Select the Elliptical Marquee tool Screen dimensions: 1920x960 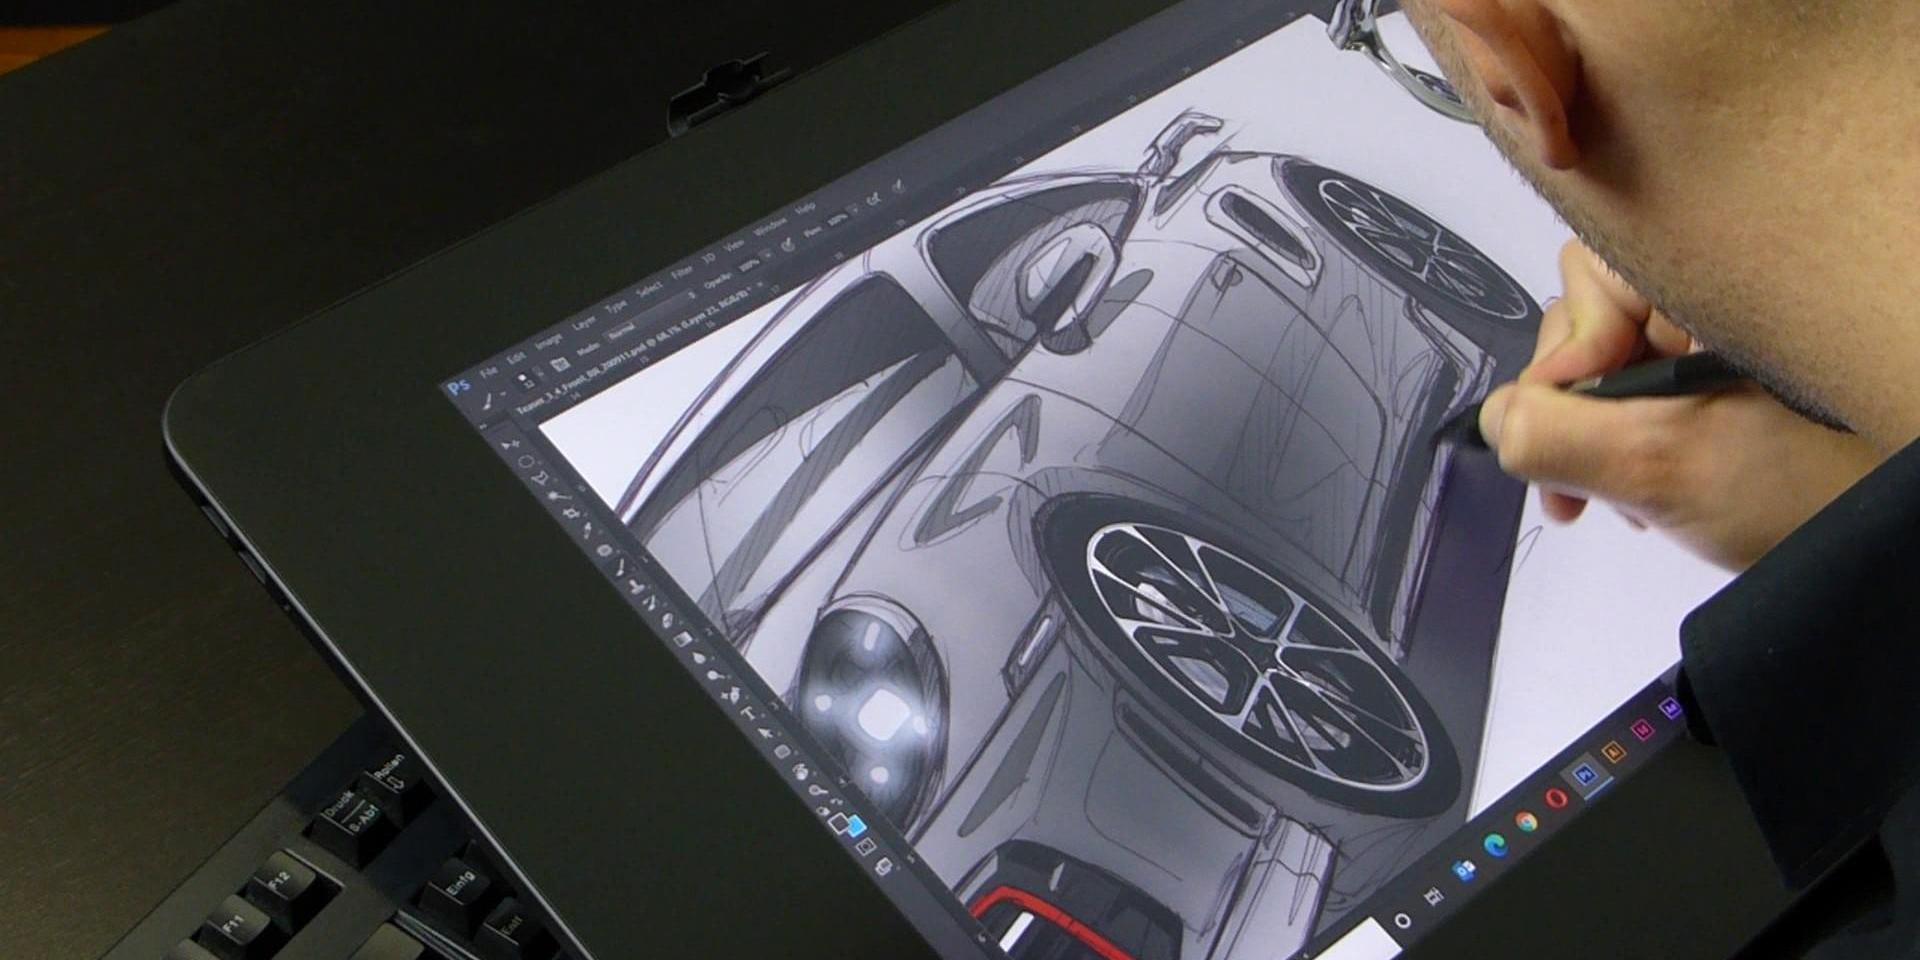(526, 461)
